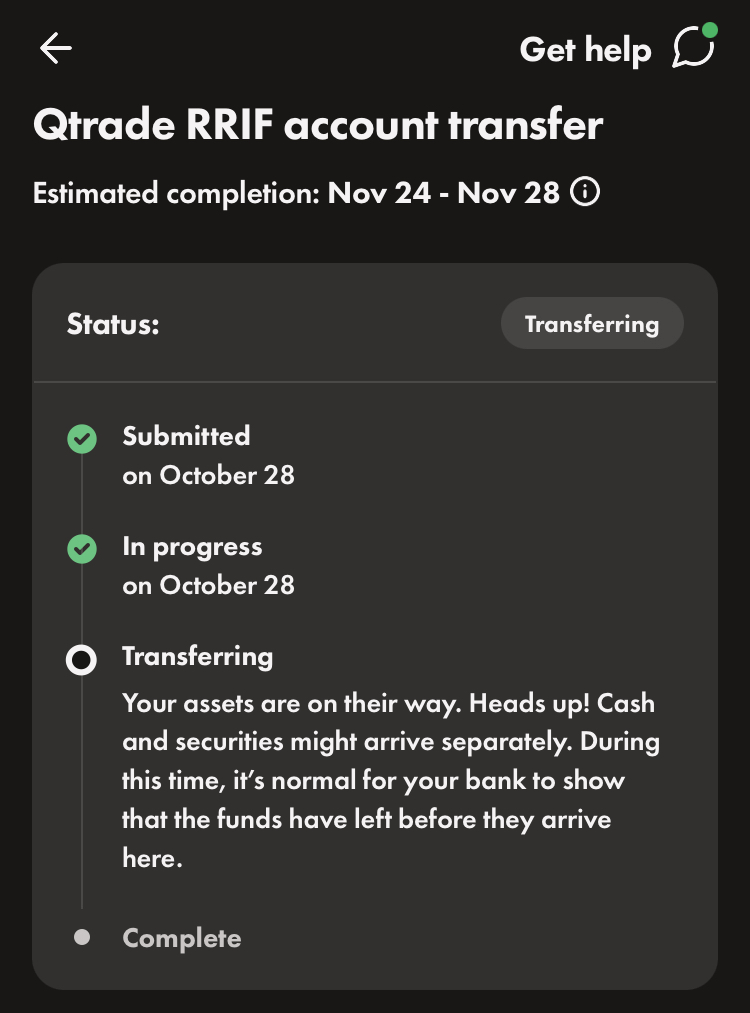
Task: Tap the Qtrade RRIF account transfer title
Action: [318, 125]
